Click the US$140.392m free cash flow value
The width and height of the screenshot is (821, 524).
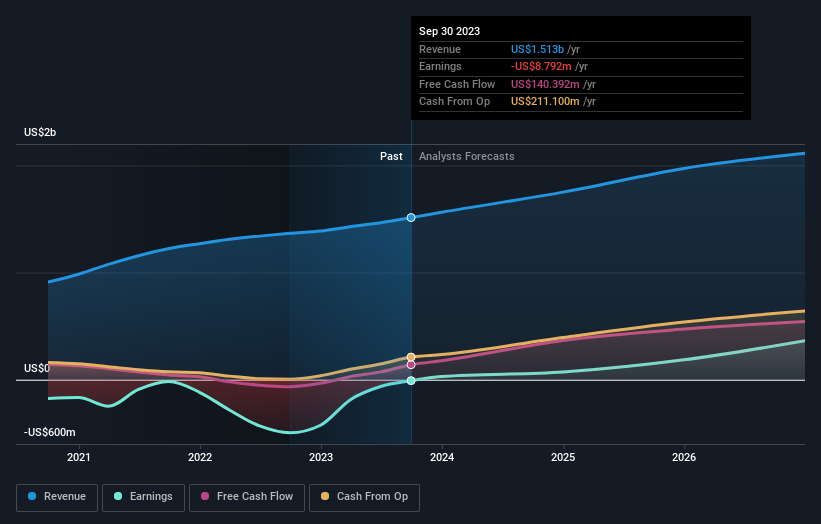click(545, 84)
